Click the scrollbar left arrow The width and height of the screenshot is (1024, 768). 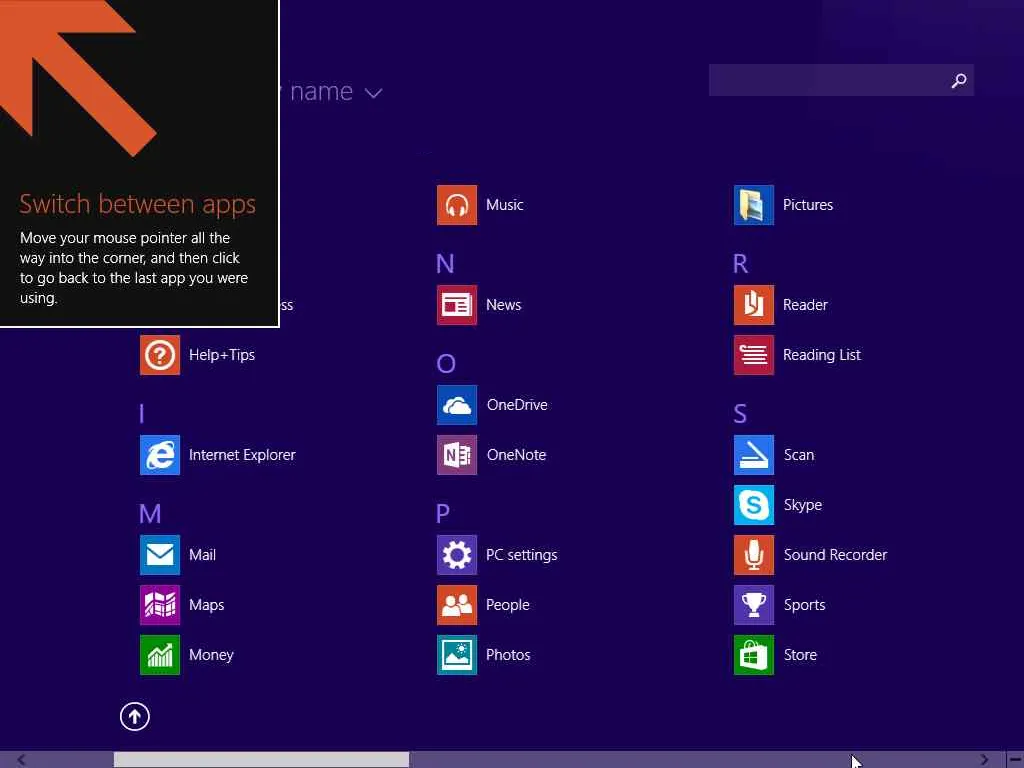click(x=21, y=760)
